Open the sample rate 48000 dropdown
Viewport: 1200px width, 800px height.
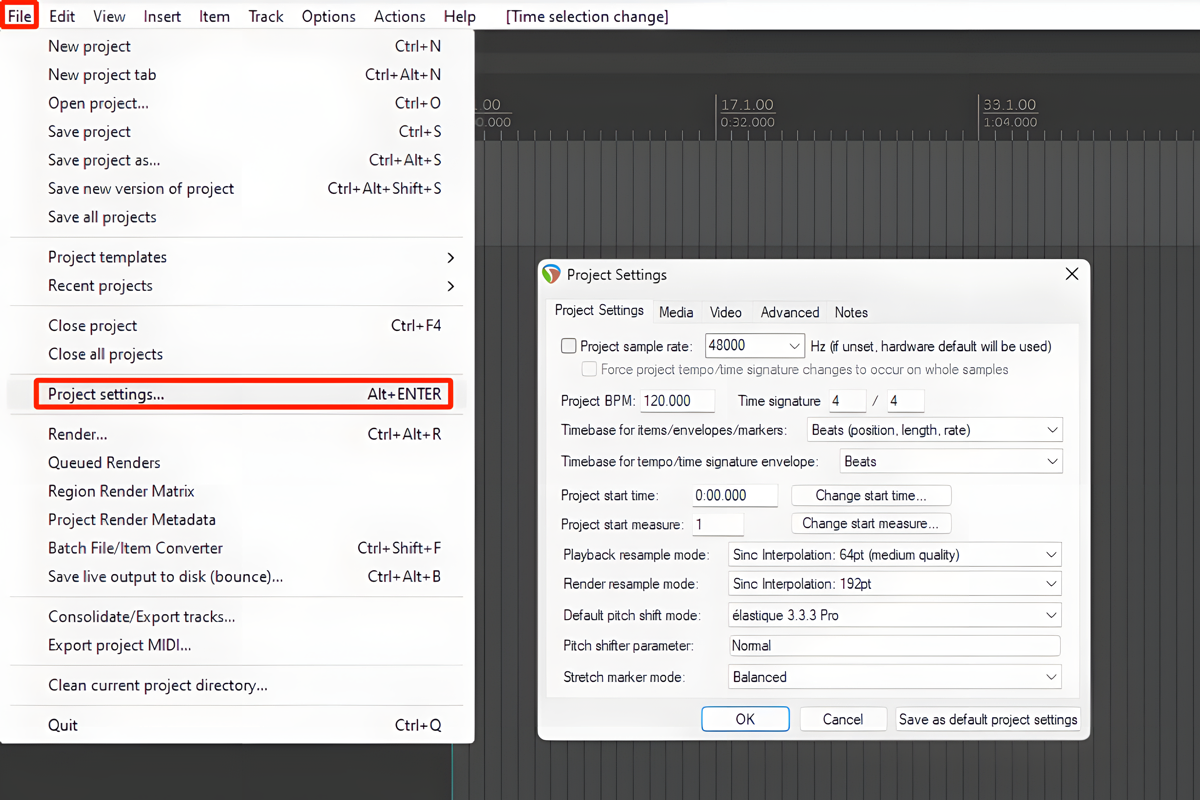pyautogui.click(x=755, y=346)
